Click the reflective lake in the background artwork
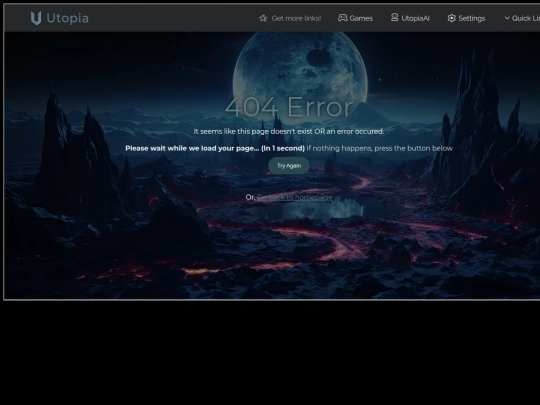The height and width of the screenshot is (405, 540). click(x=324, y=209)
